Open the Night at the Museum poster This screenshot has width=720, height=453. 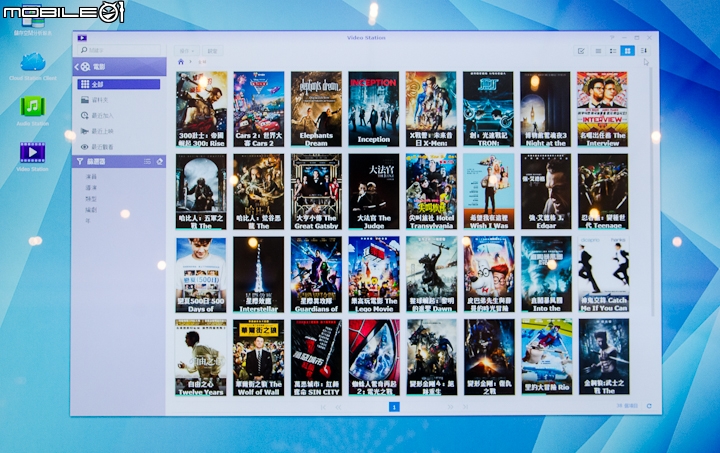point(546,109)
